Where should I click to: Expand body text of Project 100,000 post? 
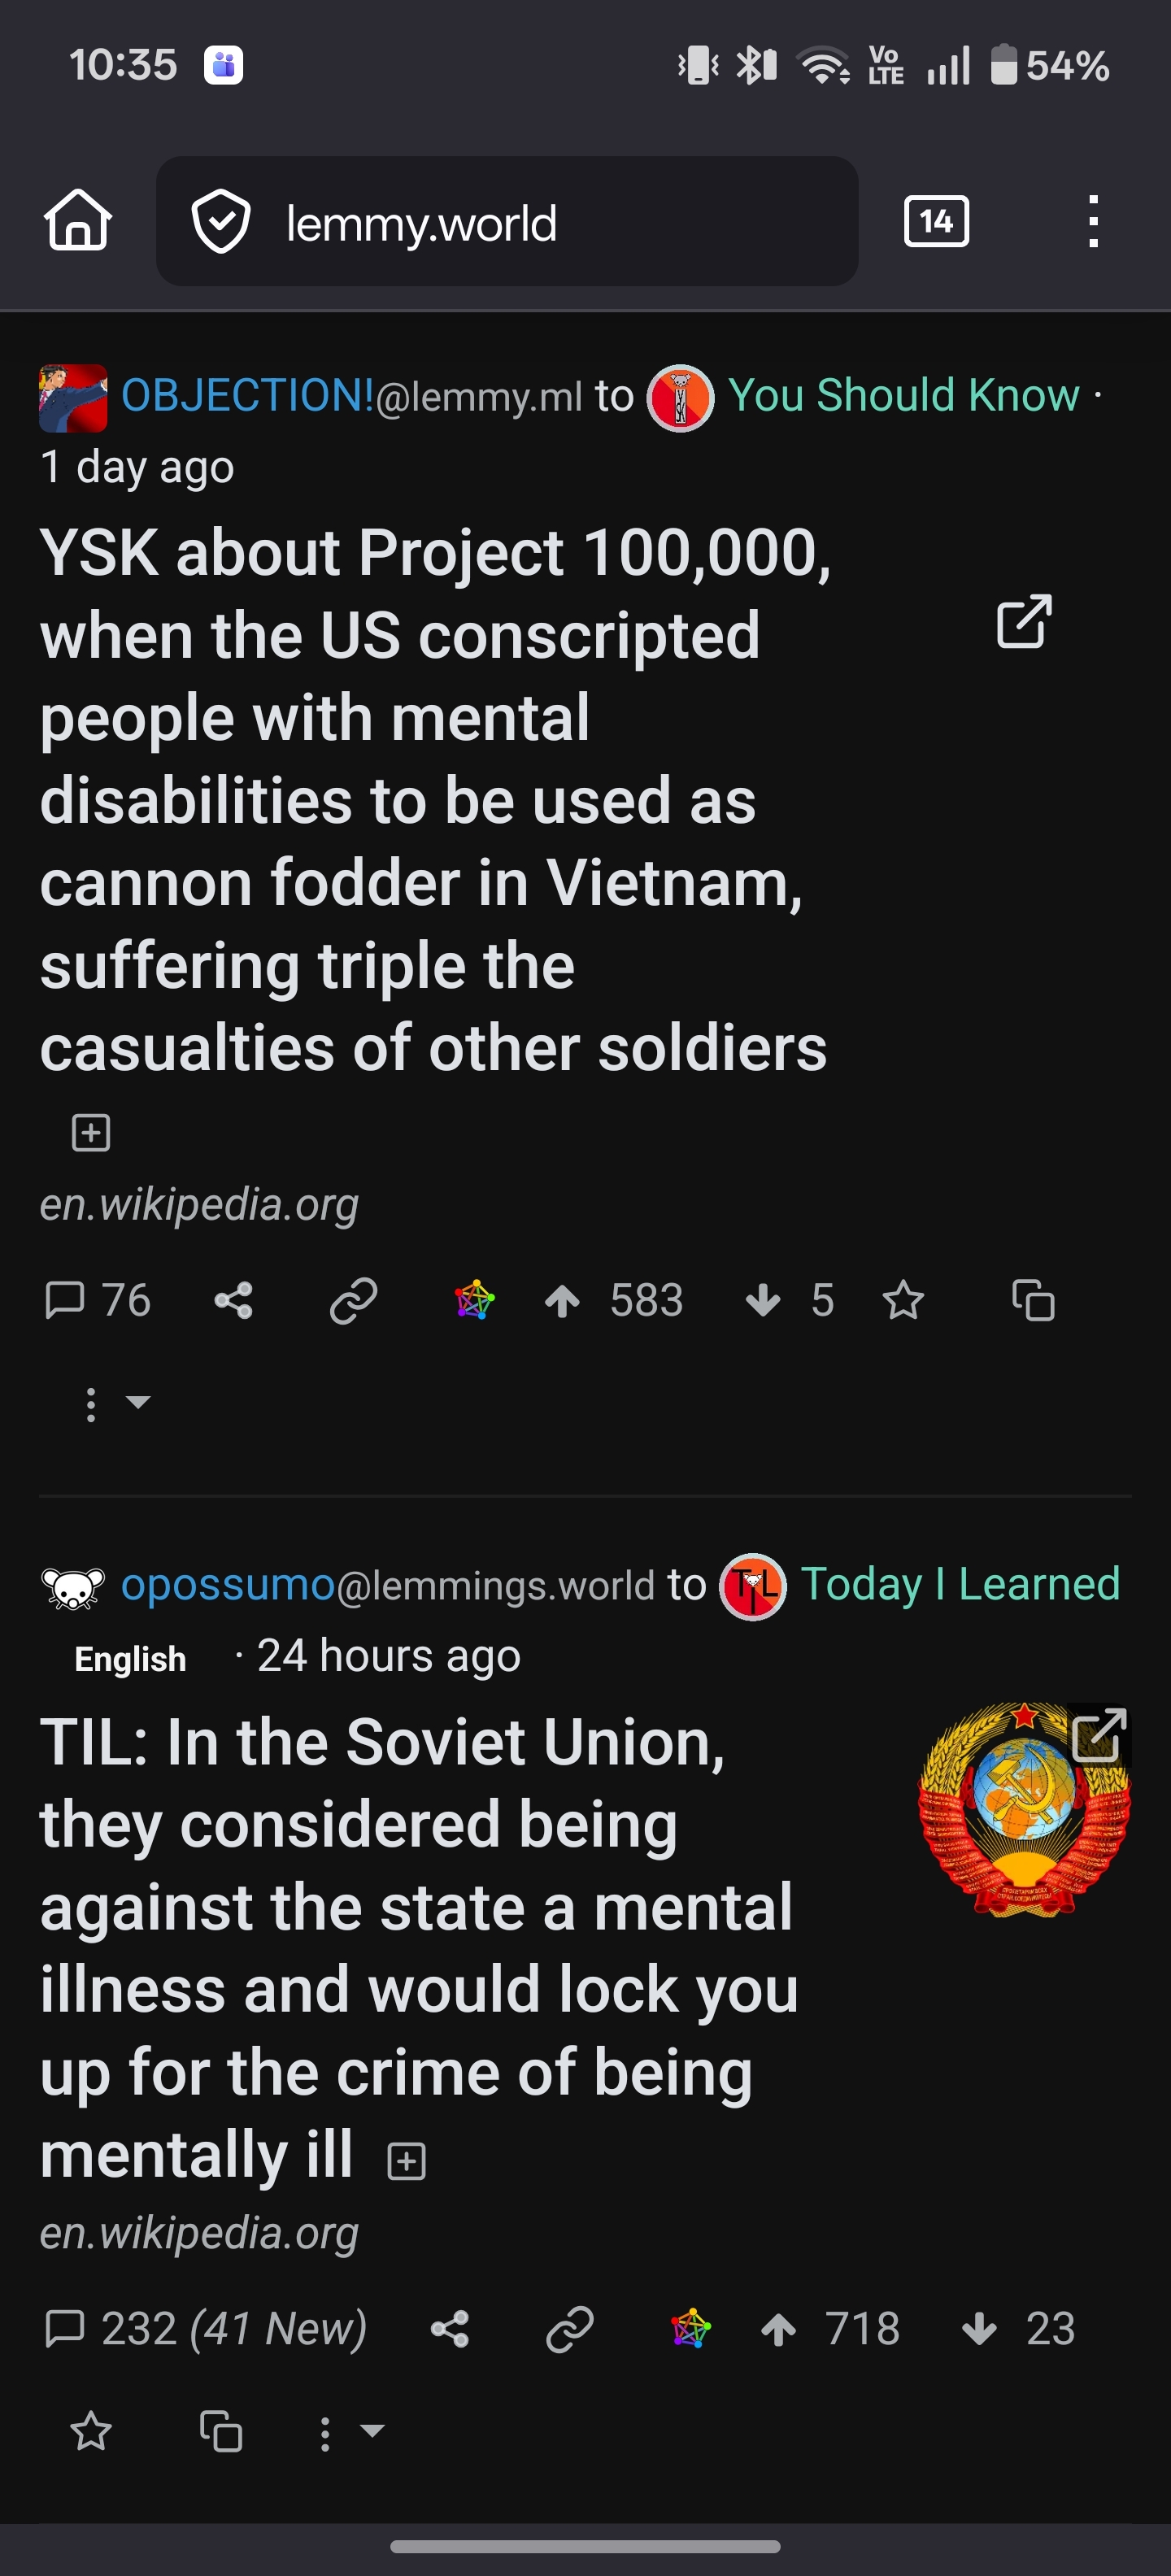pyautogui.click(x=91, y=1133)
